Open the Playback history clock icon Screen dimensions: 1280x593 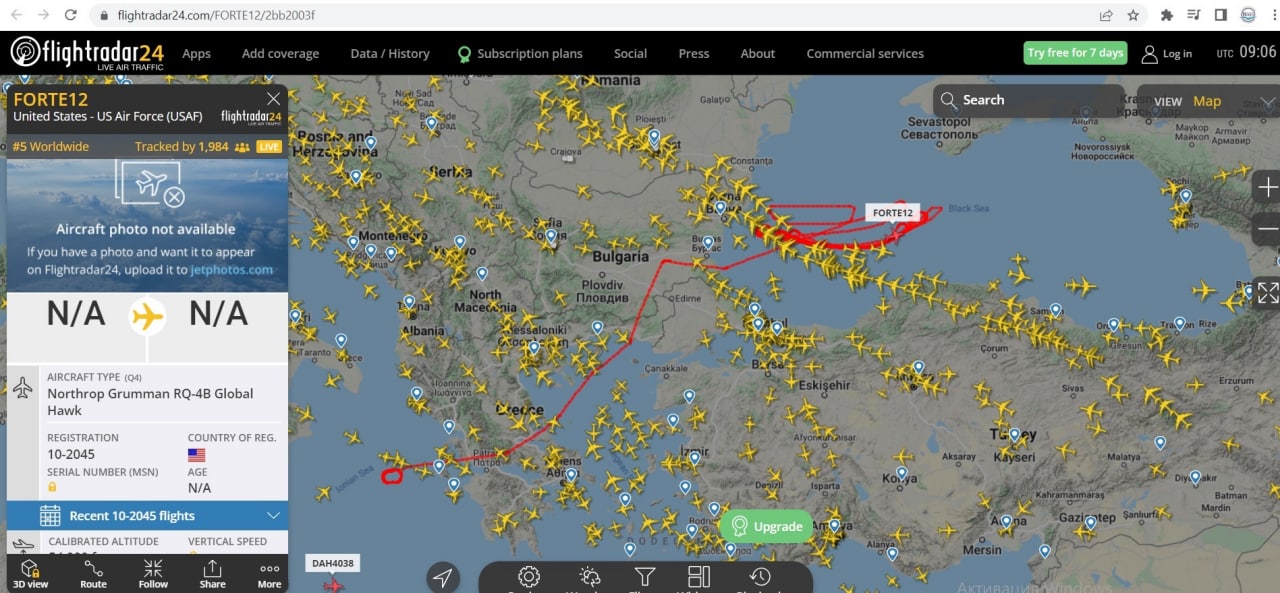pyautogui.click(x=760, y=577)
